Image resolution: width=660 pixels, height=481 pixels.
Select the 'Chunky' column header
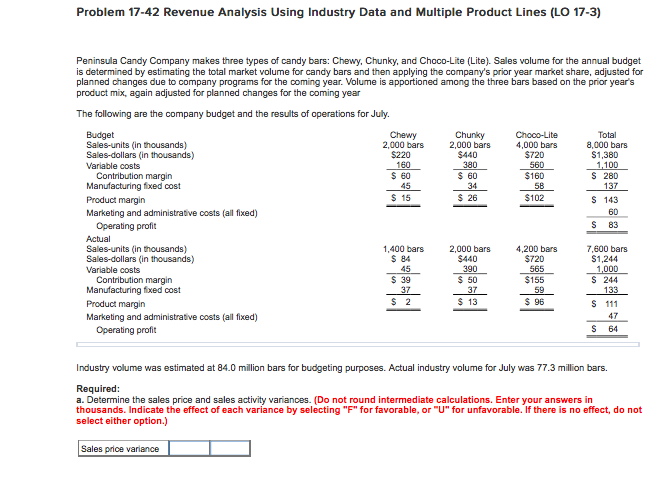click(x=470, y=135)
